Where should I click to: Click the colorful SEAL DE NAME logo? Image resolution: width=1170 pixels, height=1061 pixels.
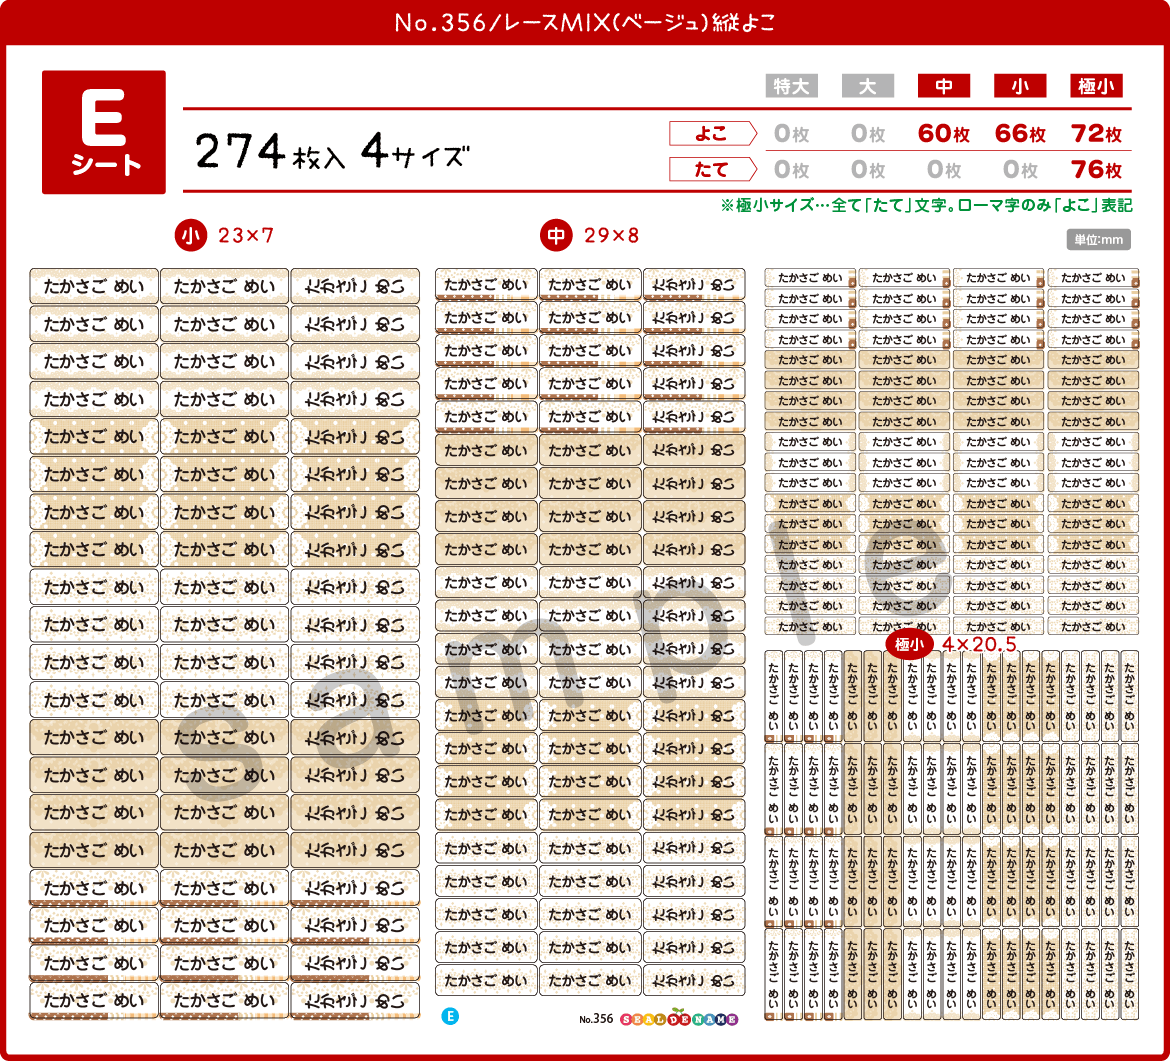(x=679, y=1018)
